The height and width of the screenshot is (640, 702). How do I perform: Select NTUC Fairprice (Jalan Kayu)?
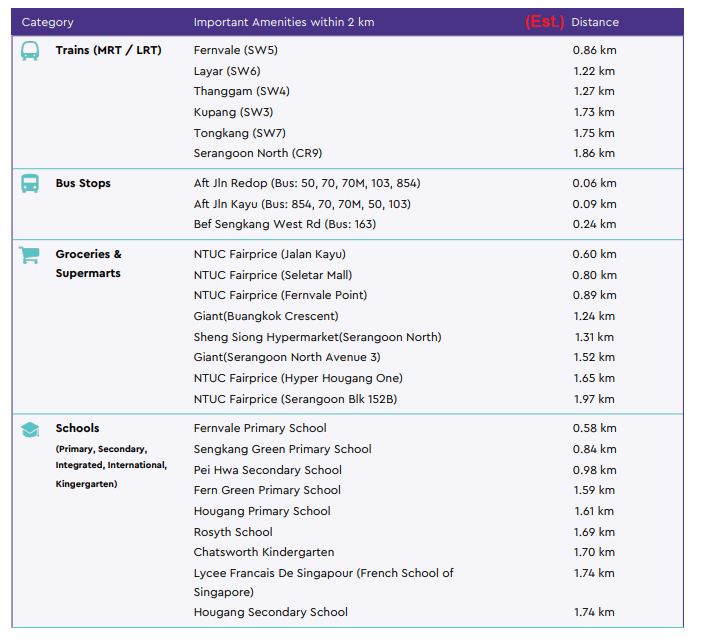click(x=270, y=254)
